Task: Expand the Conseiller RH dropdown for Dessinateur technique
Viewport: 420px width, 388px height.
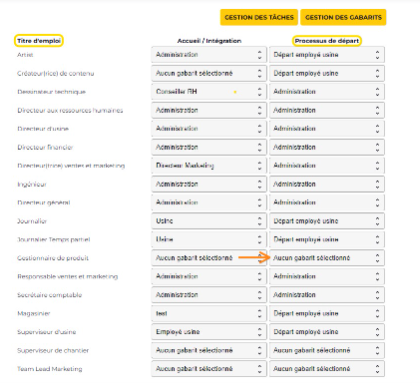Action: coord(209,92)
